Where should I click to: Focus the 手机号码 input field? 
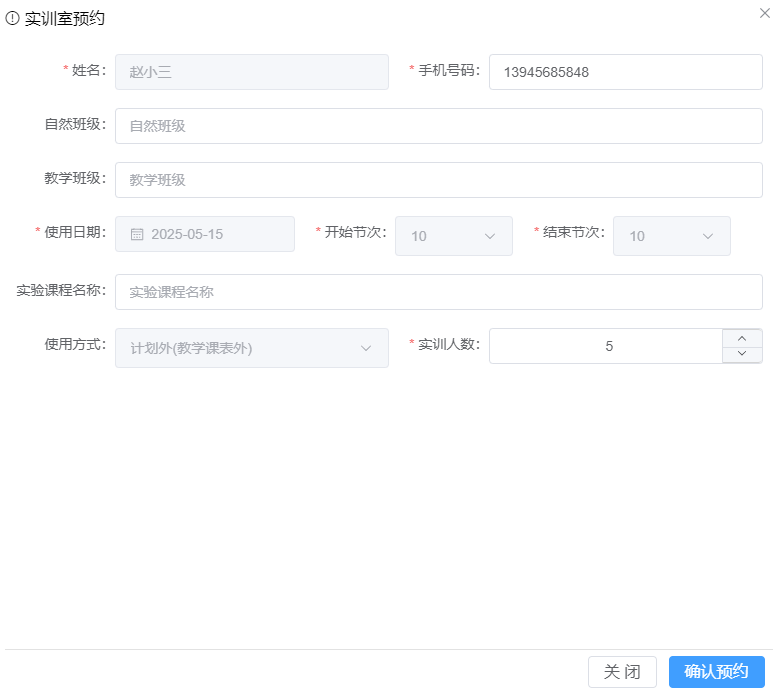[x=625, y=72]
